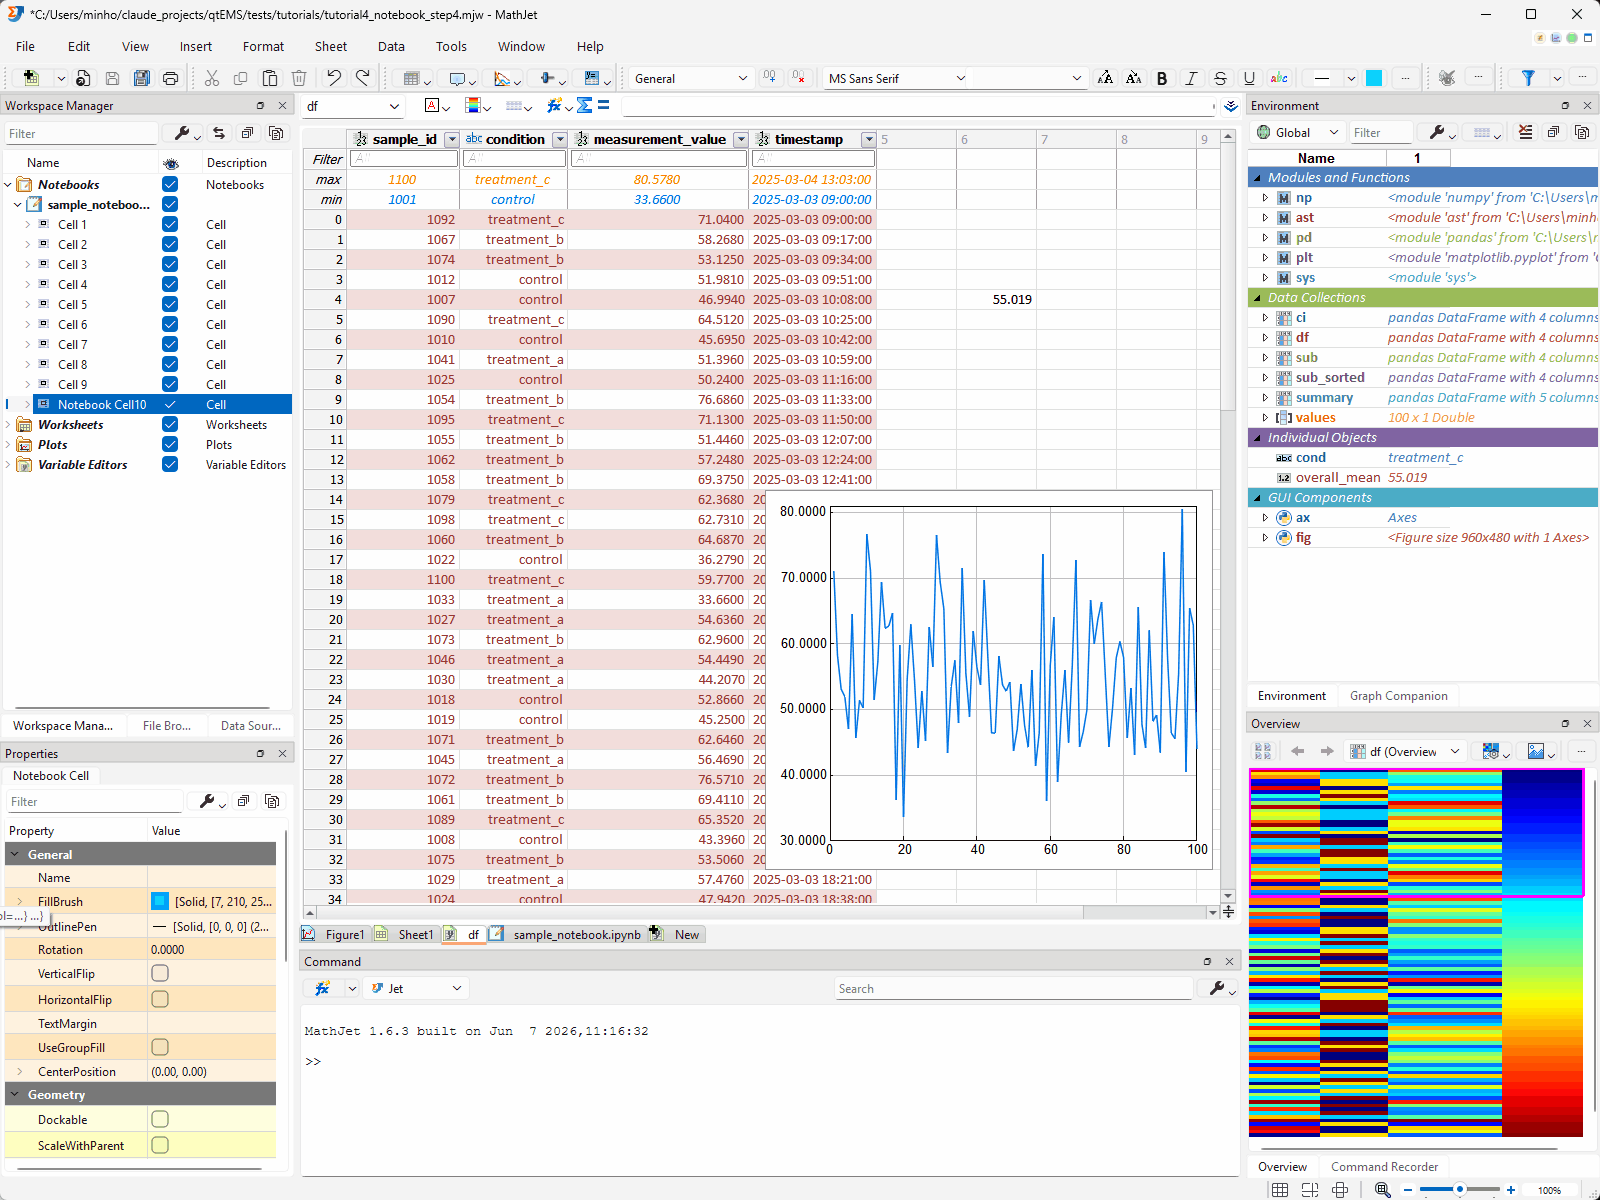Click the colorful abc text color icon
This screenshot has height=1200, width=1600.
[1279, 78]
